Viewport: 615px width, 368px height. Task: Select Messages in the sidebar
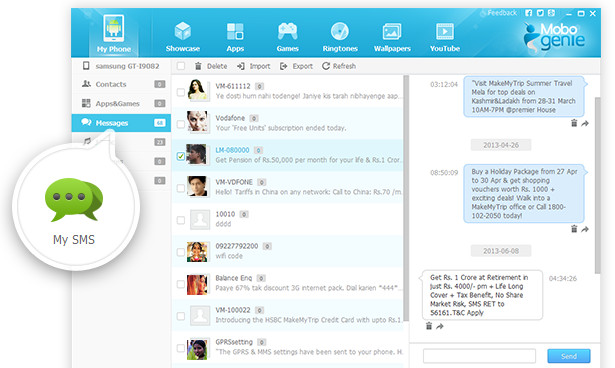(122, 123)
